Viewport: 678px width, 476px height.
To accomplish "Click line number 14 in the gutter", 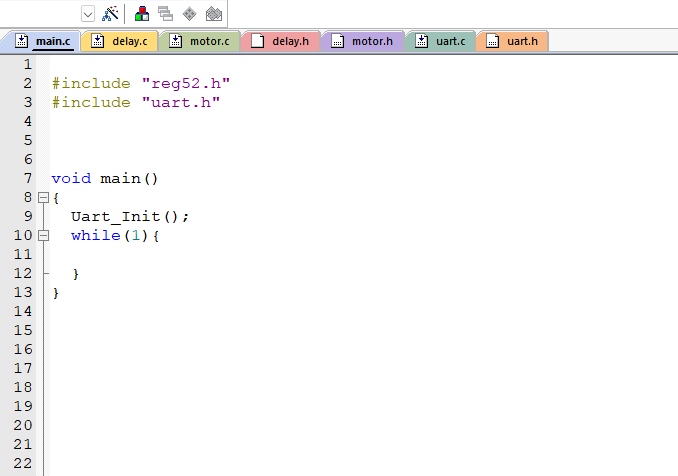I will pyautogui.click(x=23, y=311).
